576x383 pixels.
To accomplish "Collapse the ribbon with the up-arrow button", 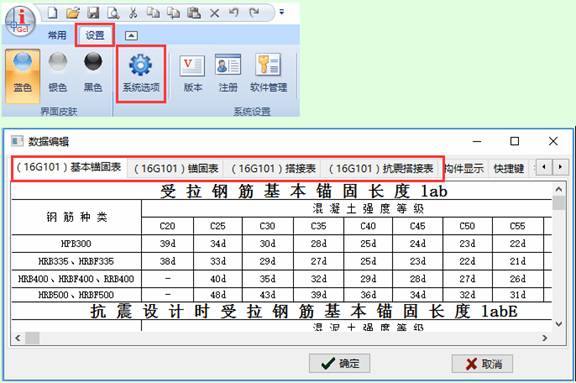I will point(131,36).
